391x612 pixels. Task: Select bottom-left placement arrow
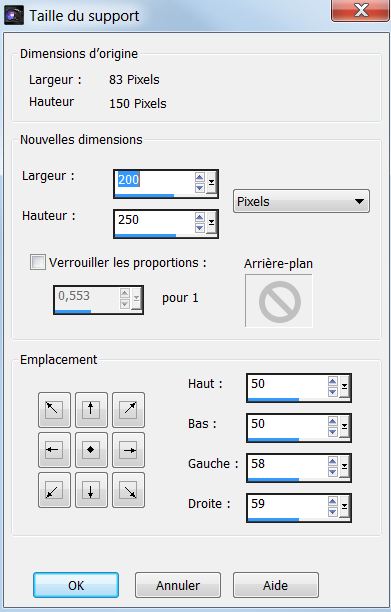click(54, 490)
